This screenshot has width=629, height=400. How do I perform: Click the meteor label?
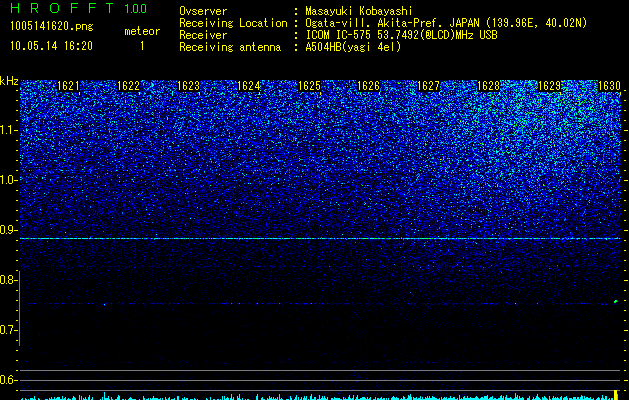coord(142,31)
